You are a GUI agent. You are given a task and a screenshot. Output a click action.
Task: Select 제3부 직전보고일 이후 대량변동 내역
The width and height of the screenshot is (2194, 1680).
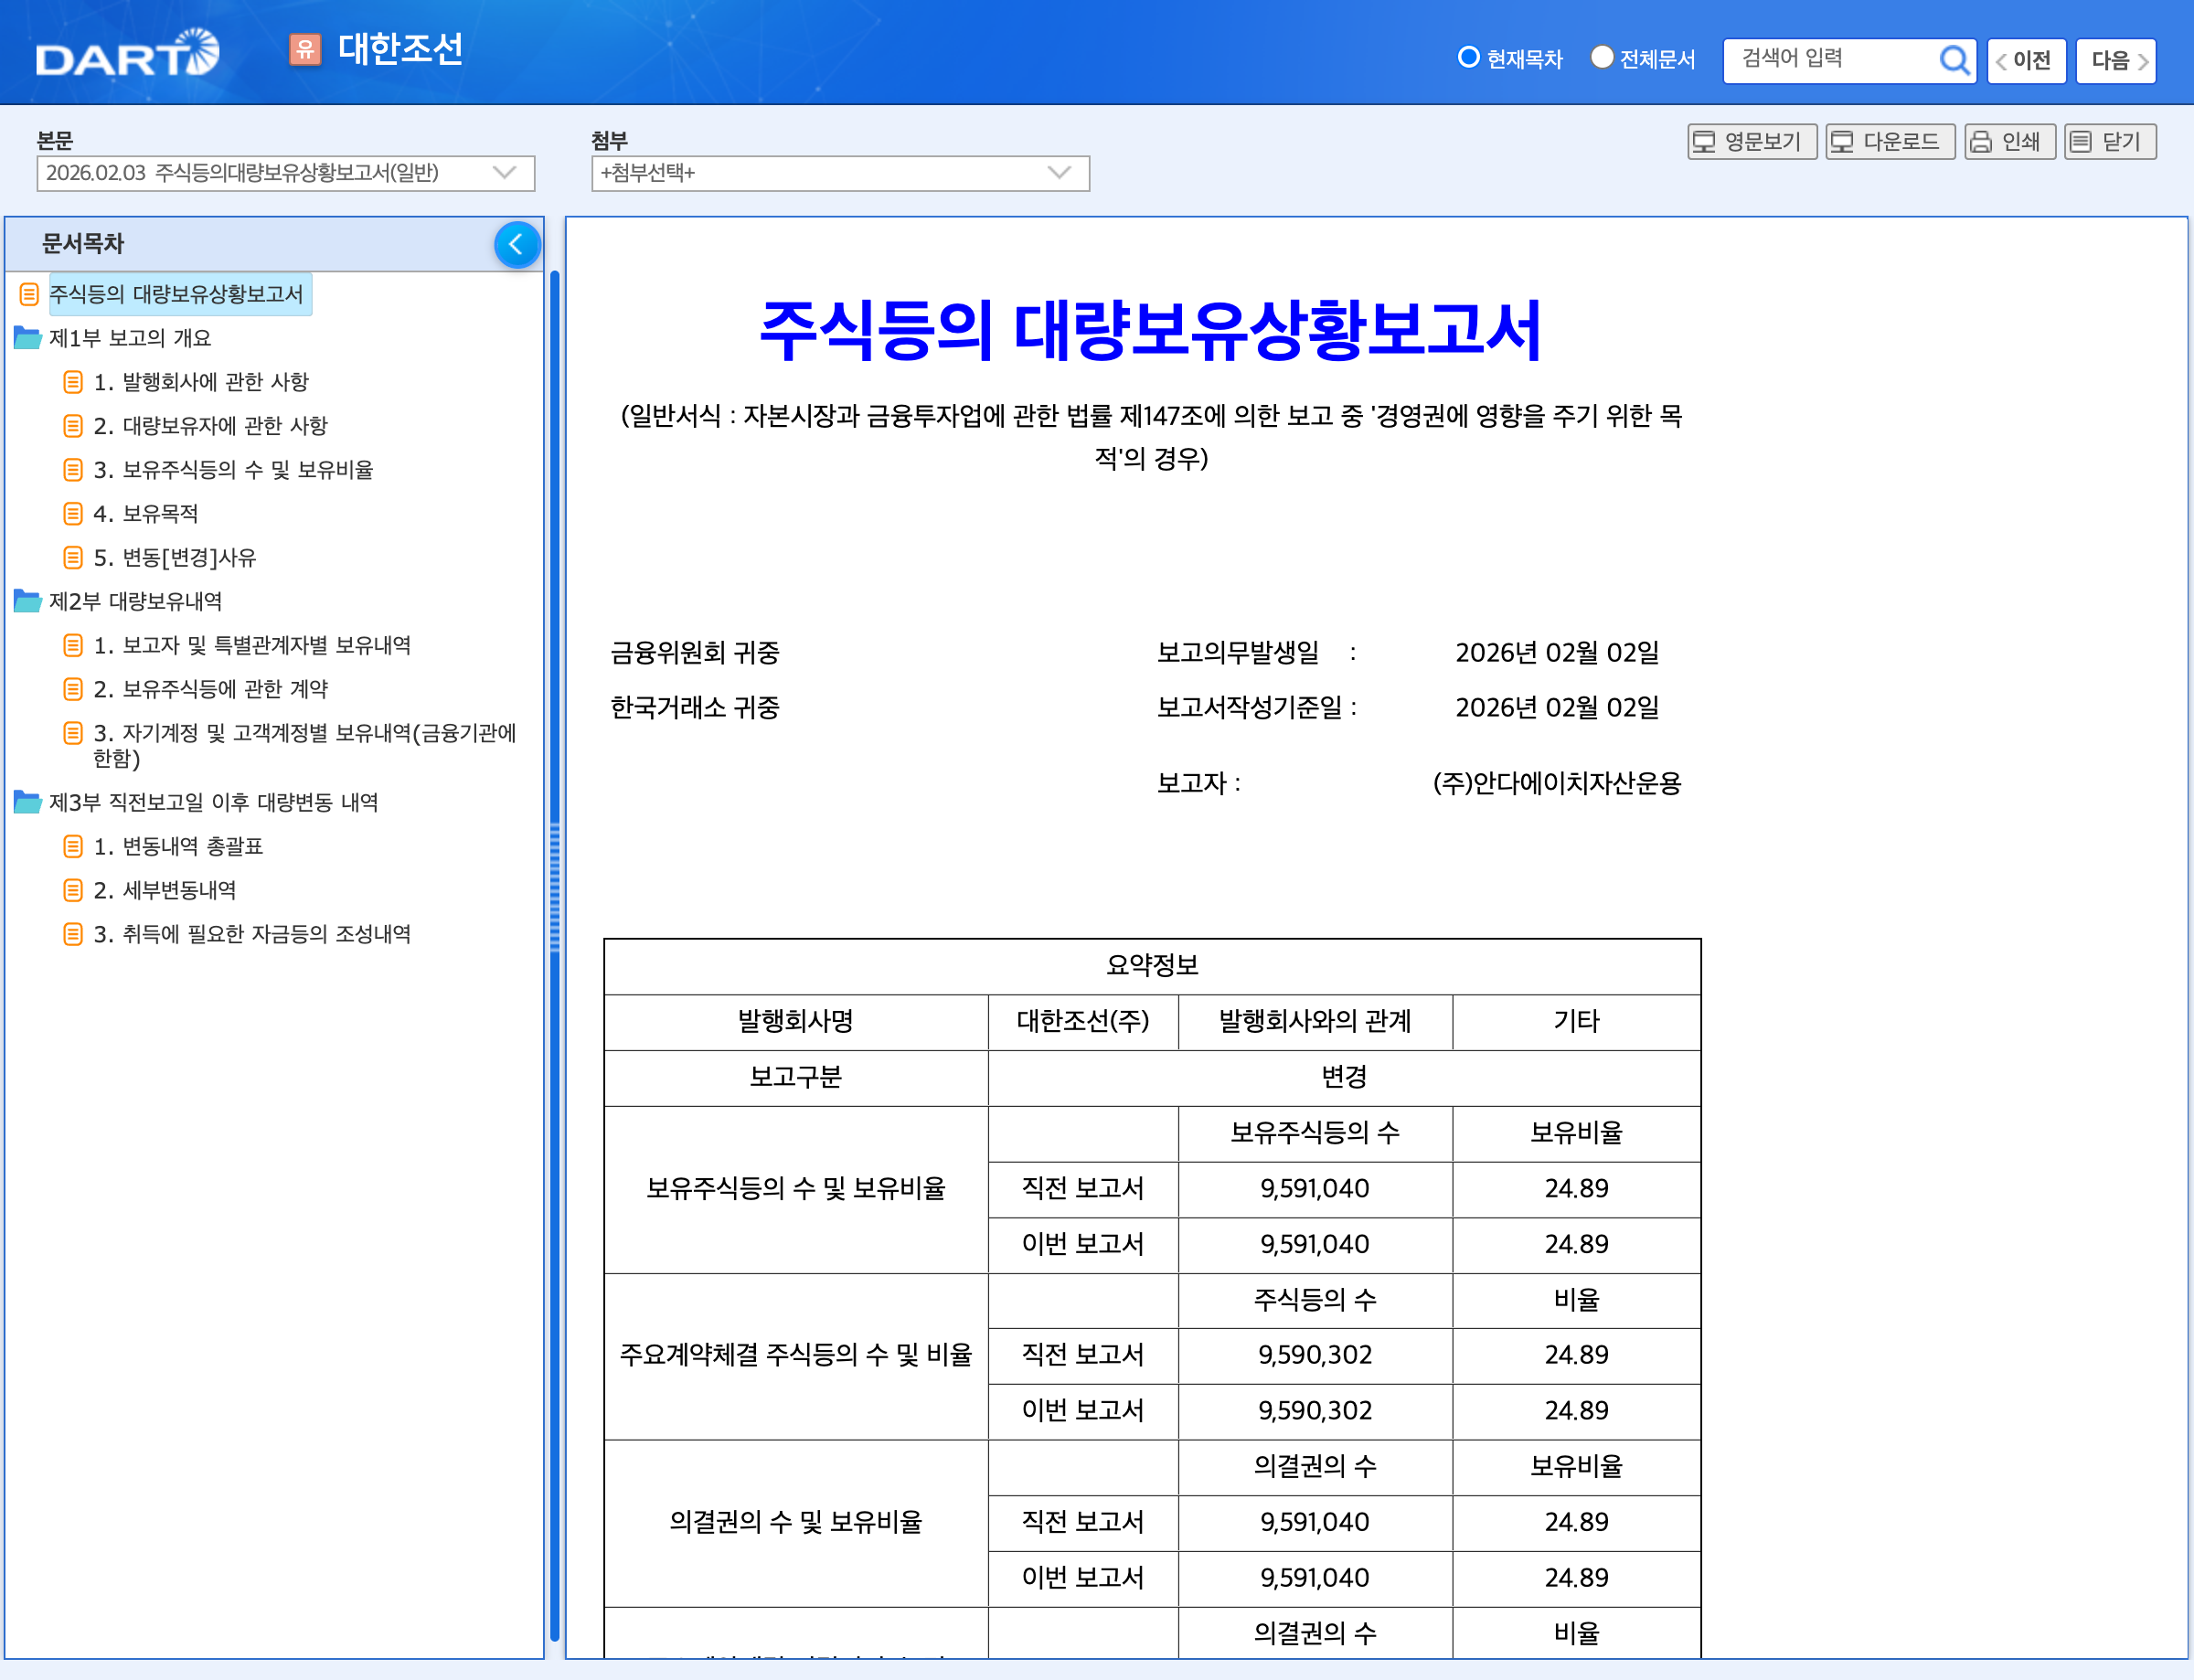[214, 802]
